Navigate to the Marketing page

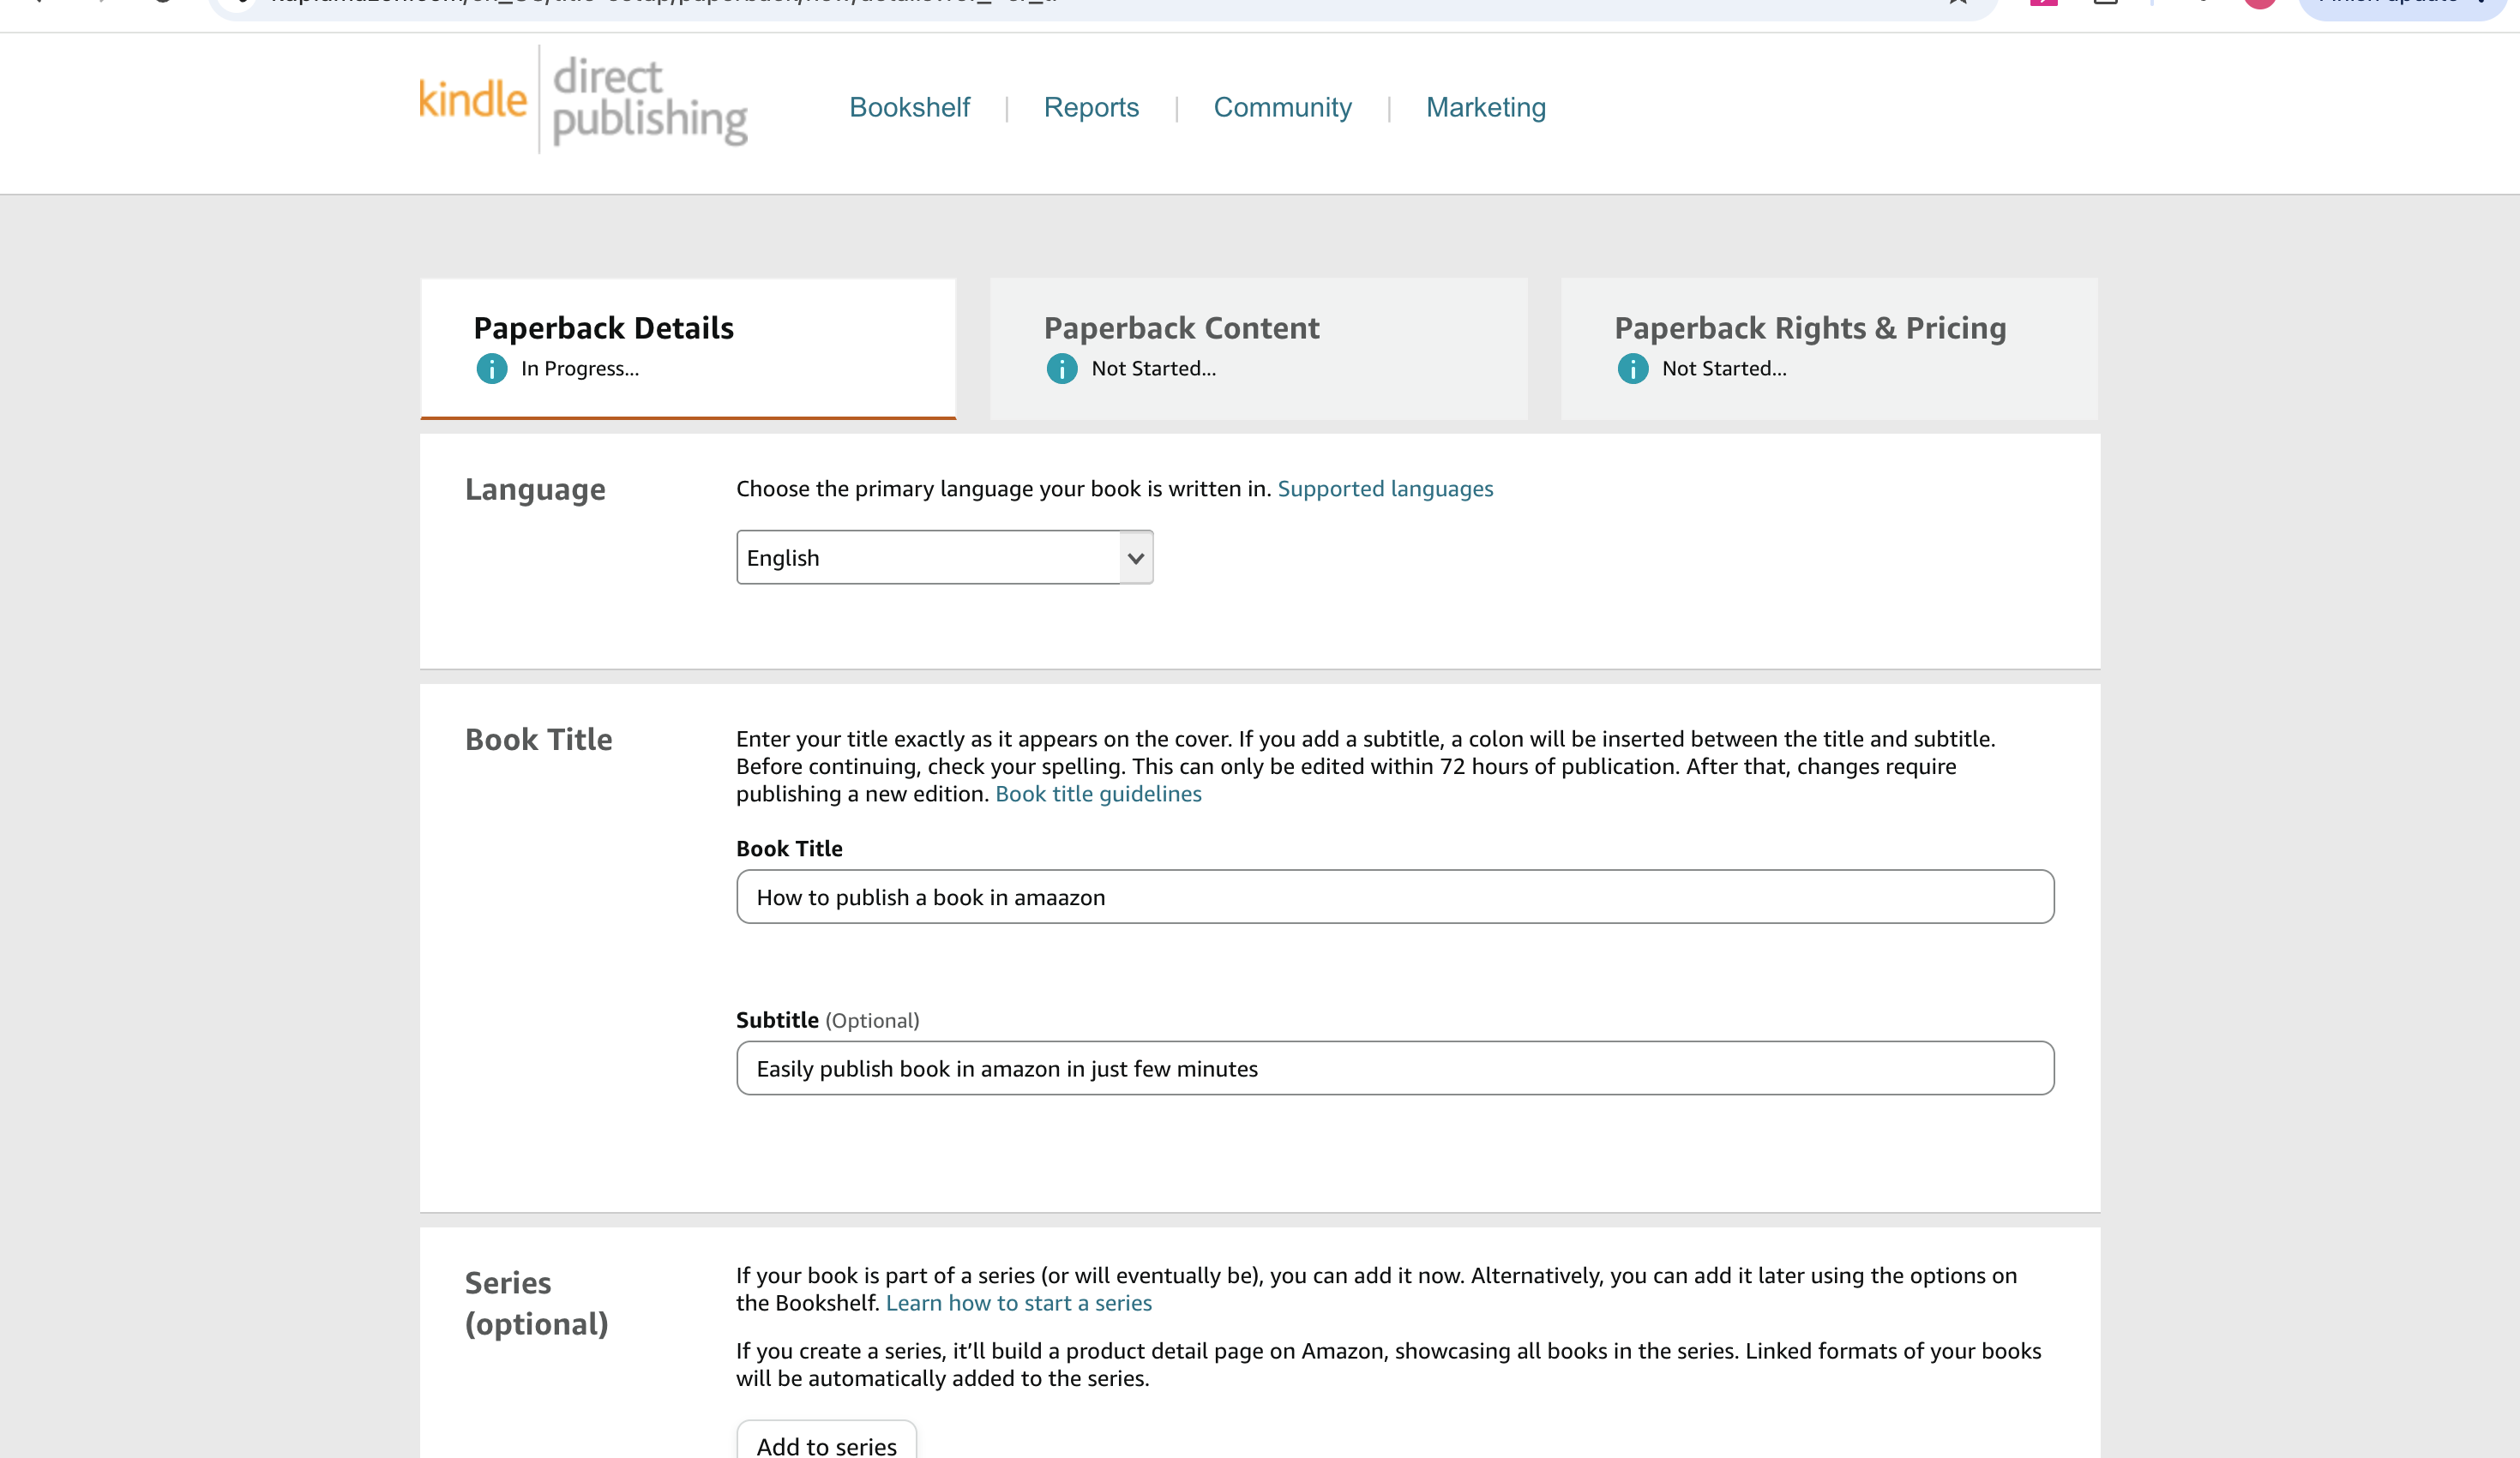pos(1485,107)
